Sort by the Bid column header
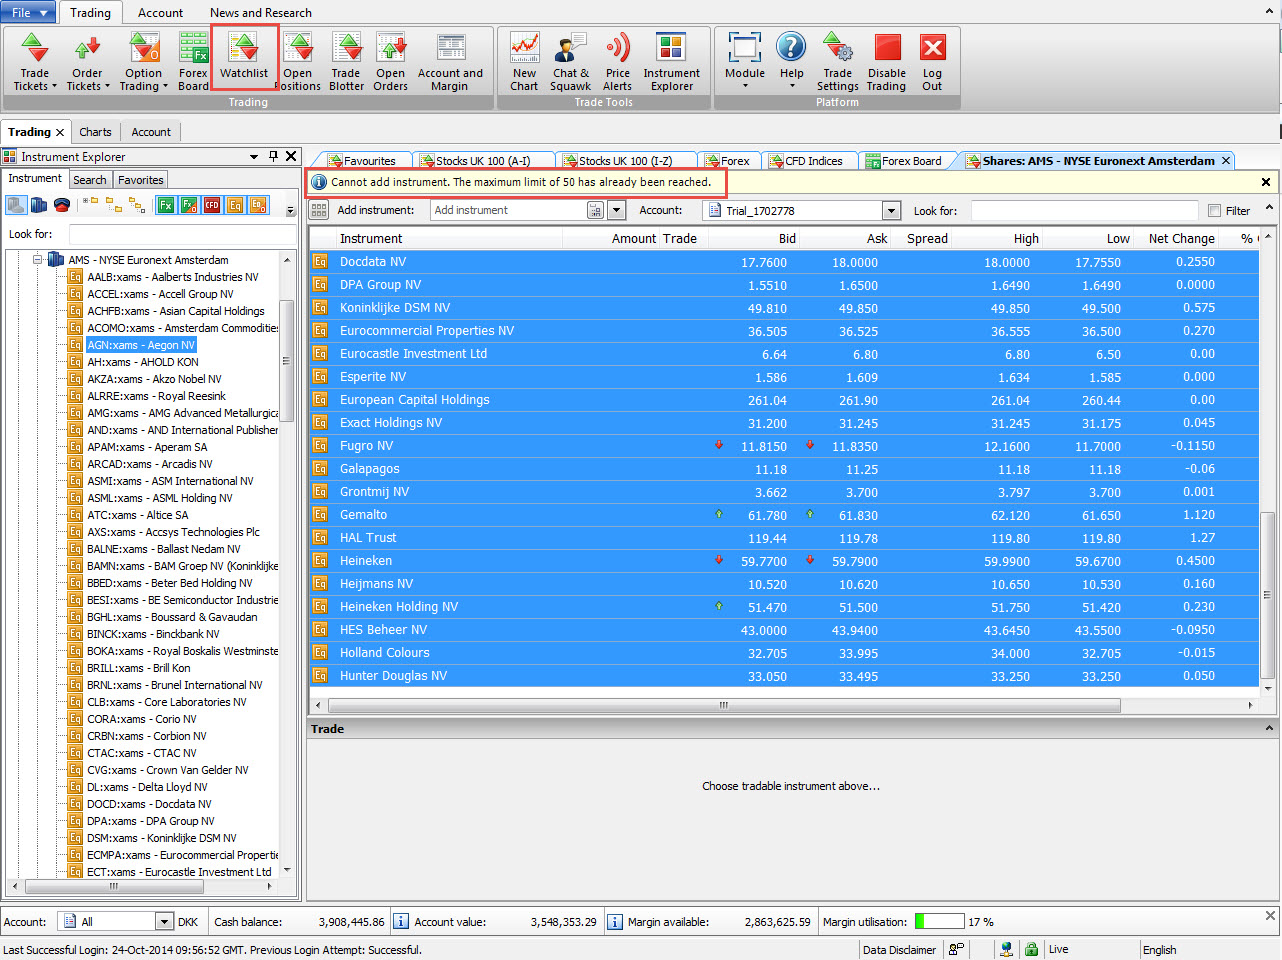Screen dimensions: 1282x960 click(787, 238)
